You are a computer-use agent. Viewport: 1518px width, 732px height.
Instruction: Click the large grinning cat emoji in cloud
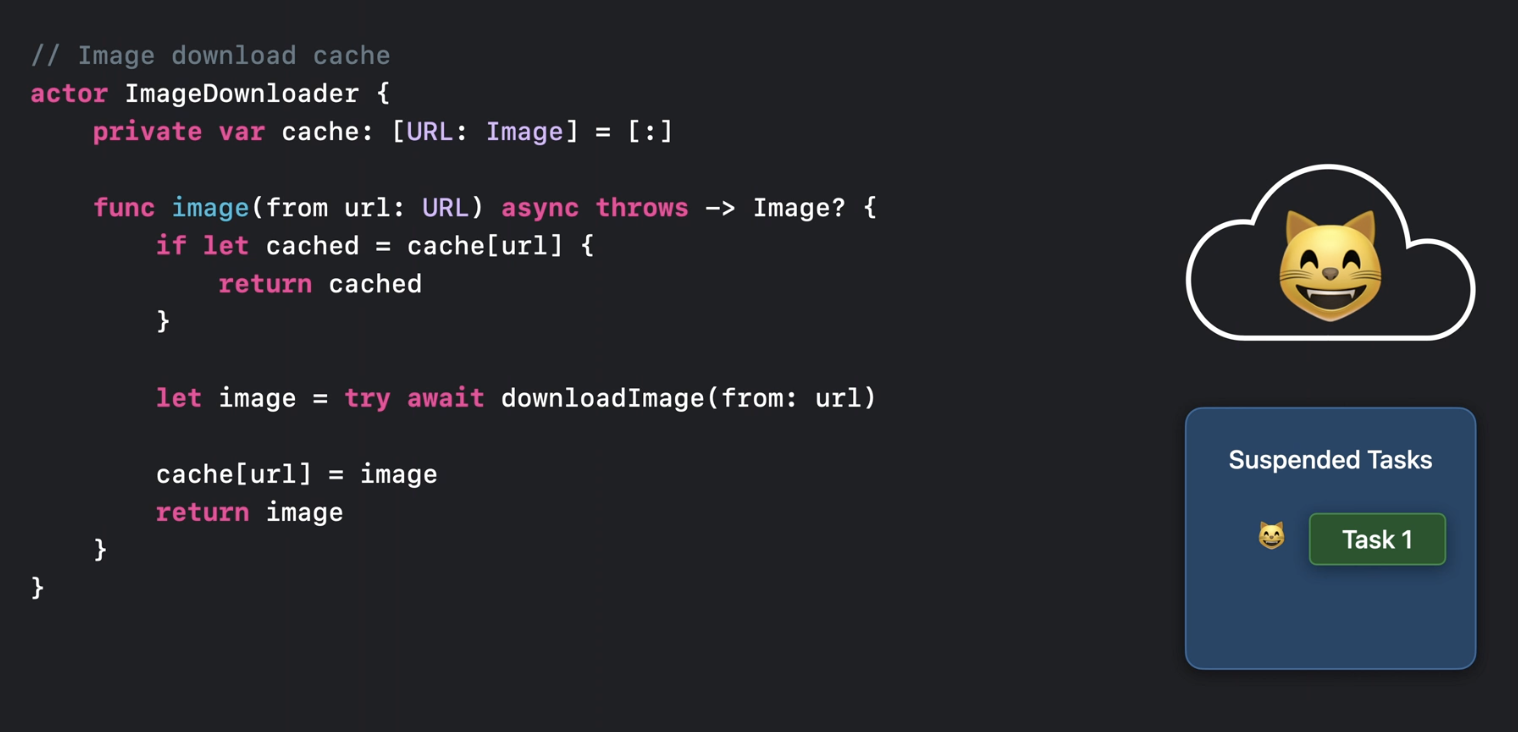click(1330, 266)
